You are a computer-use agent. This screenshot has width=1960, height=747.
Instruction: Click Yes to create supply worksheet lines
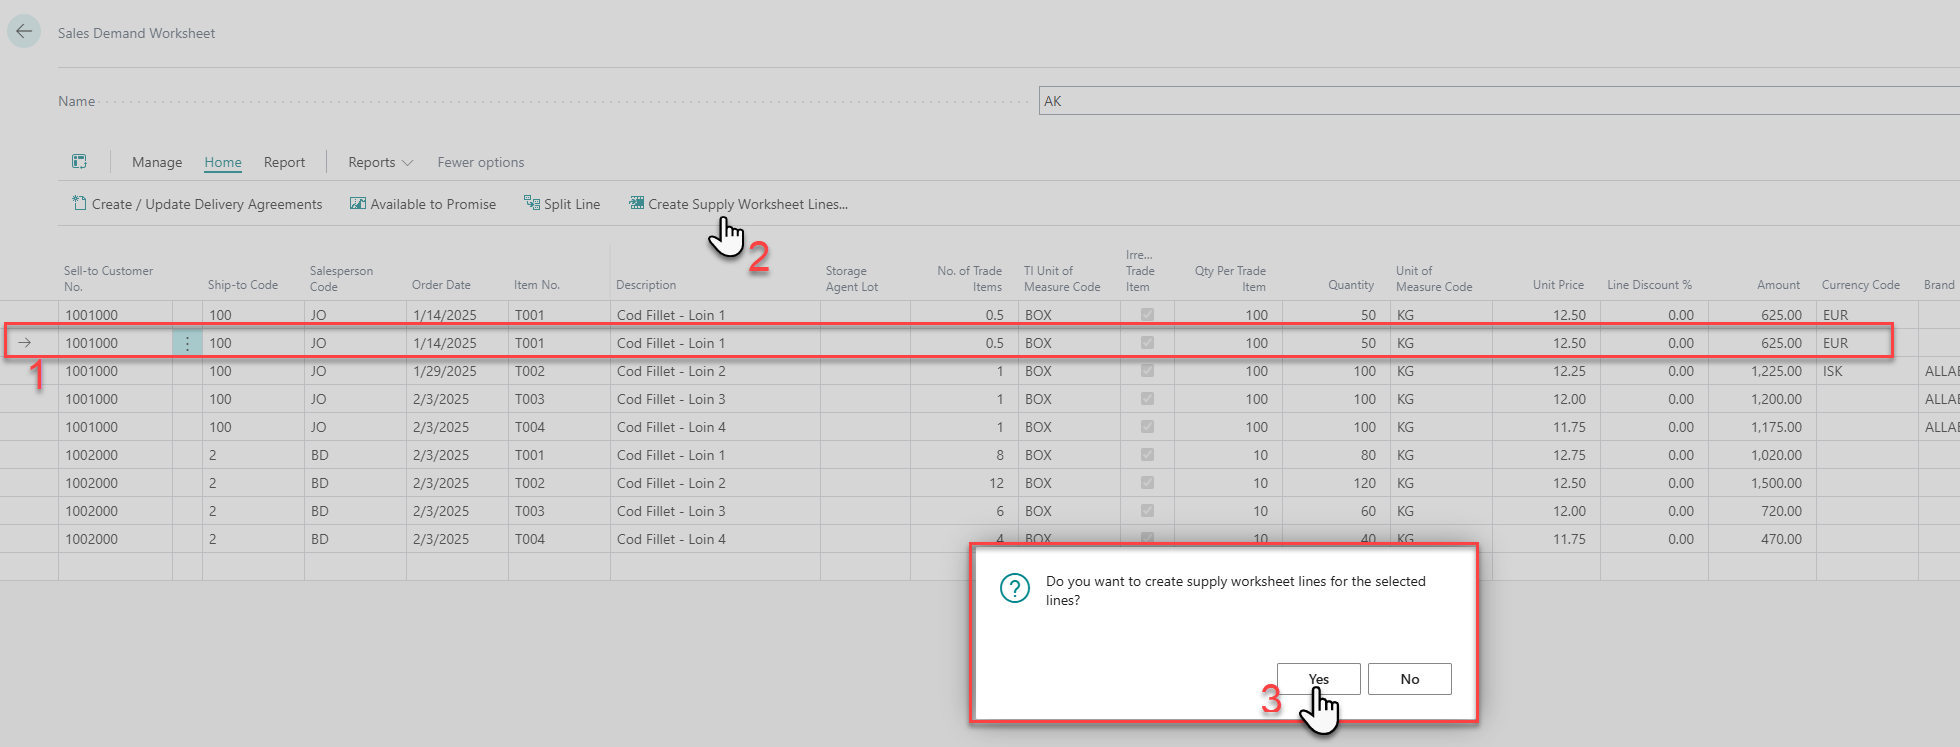pyautogui.click(x=1318, y=679)
